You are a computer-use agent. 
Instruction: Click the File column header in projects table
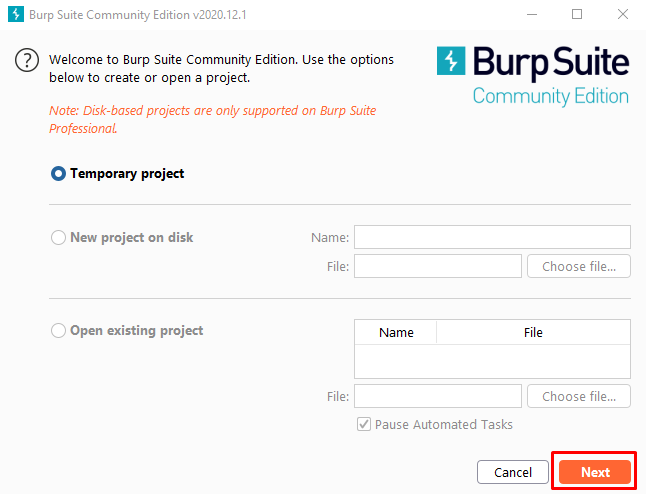click(x=533, y=332)
